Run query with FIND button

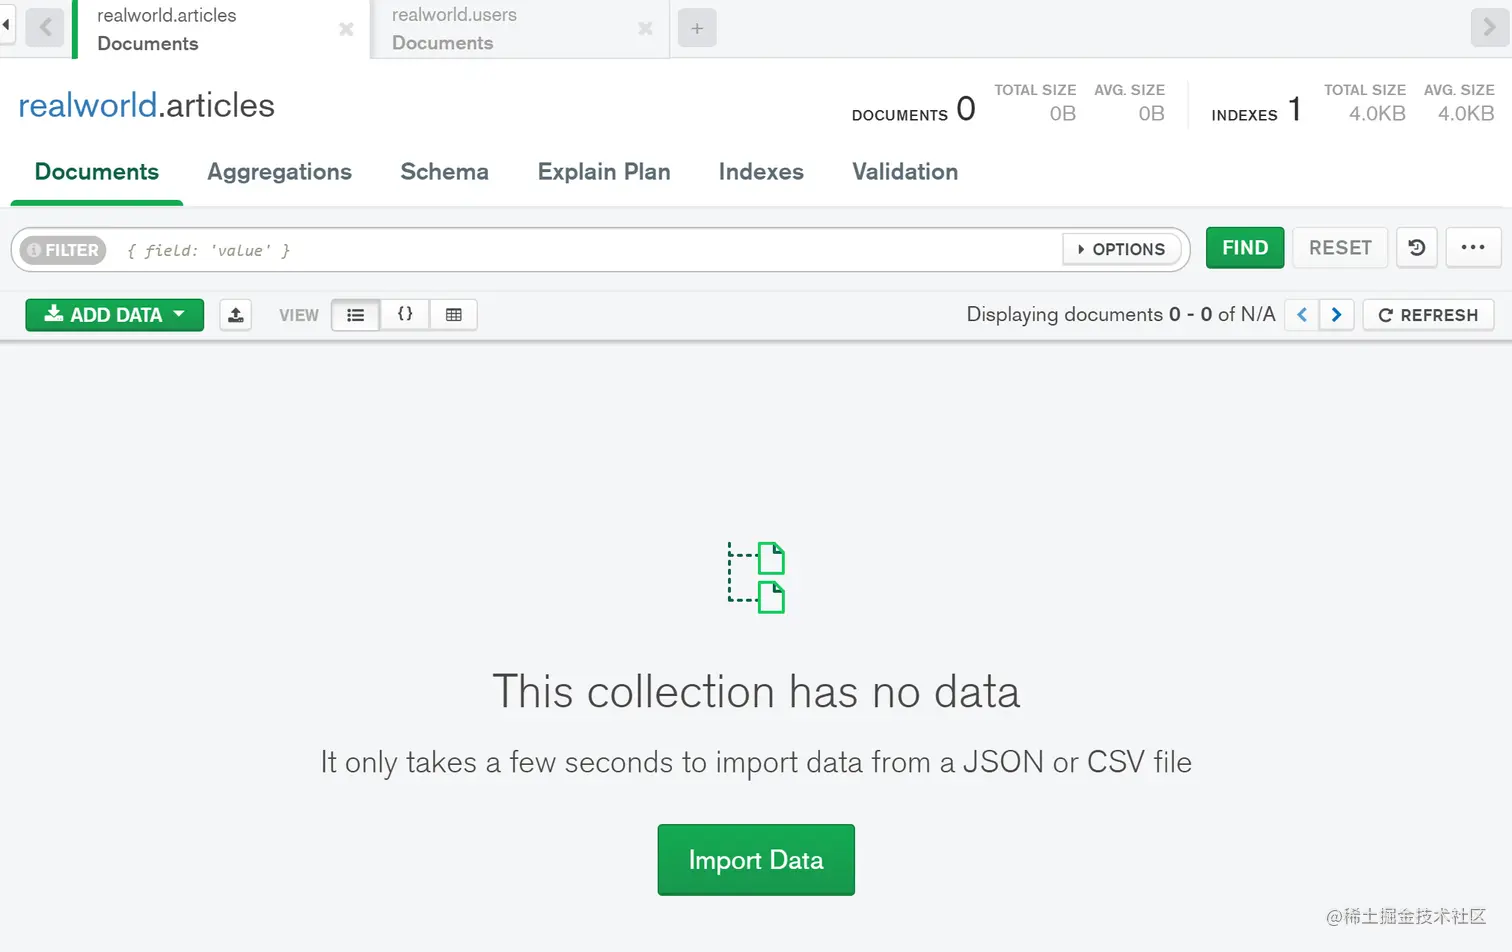tap(1245, 248)
